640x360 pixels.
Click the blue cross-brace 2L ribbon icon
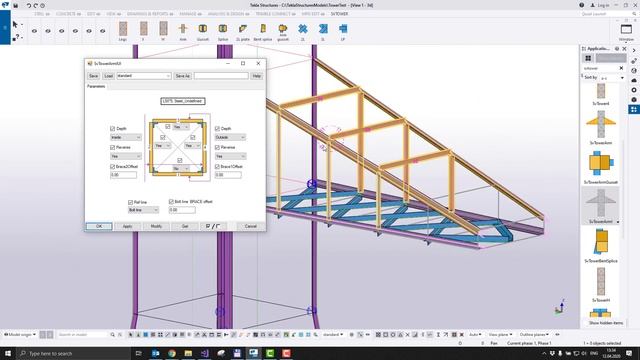[x=303, y=29]
